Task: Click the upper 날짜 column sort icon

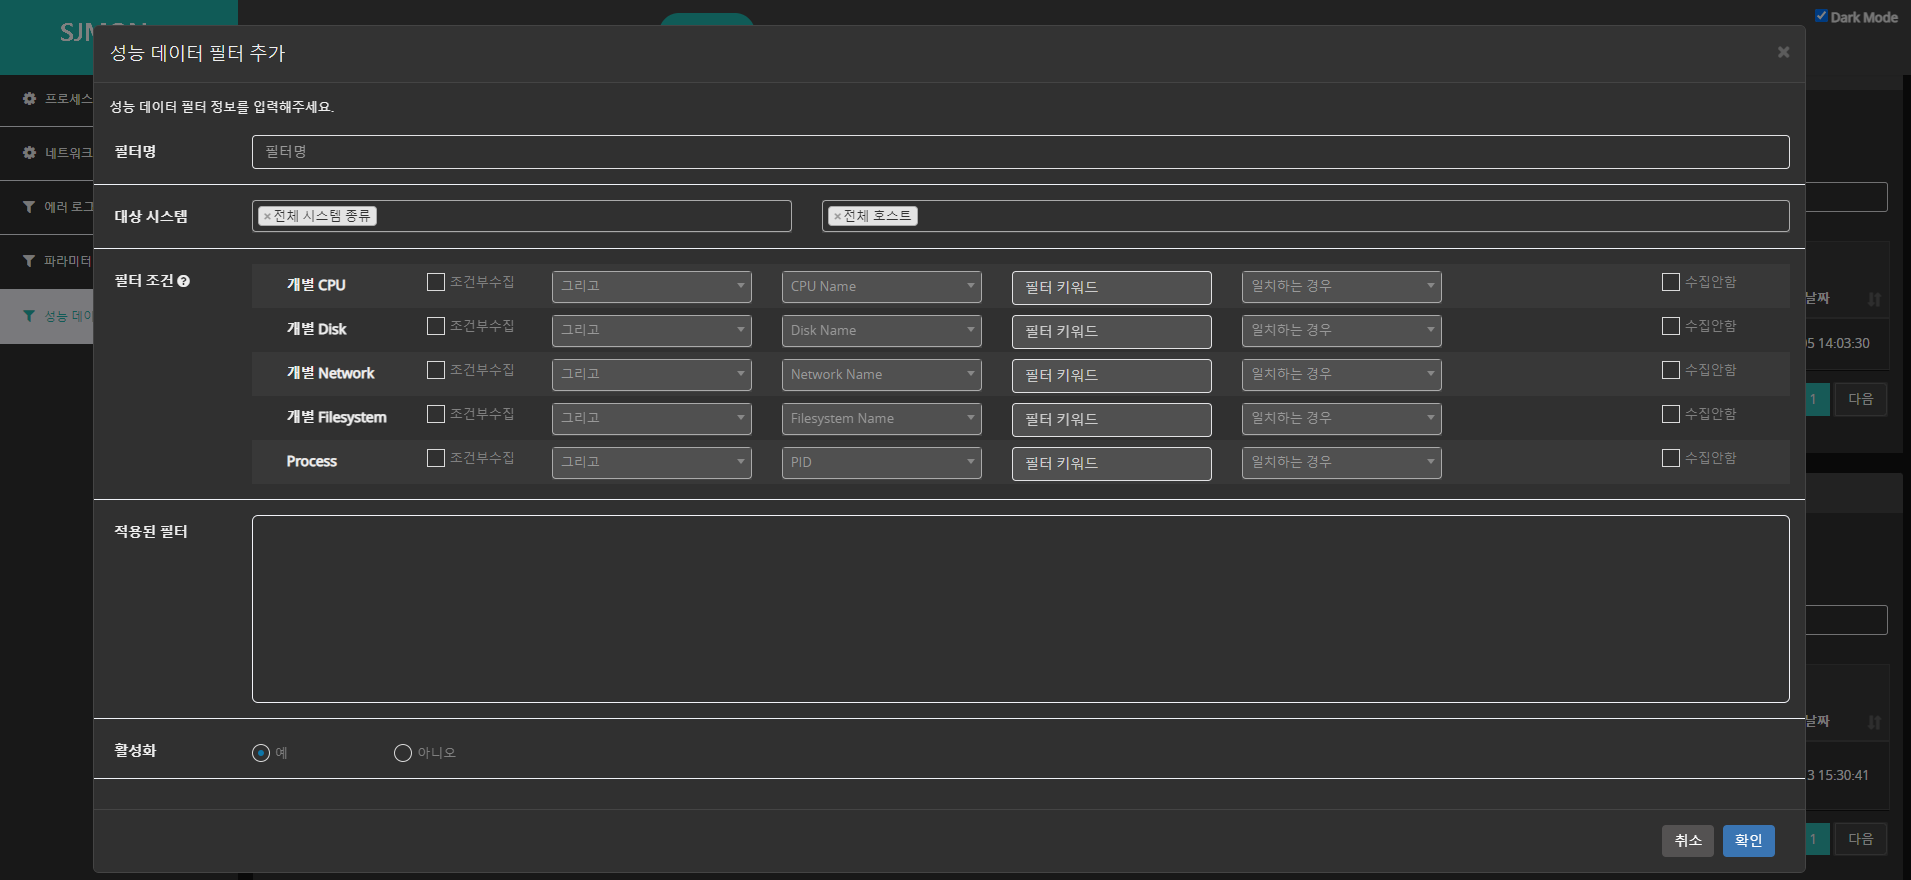Action: [1874, 299]
